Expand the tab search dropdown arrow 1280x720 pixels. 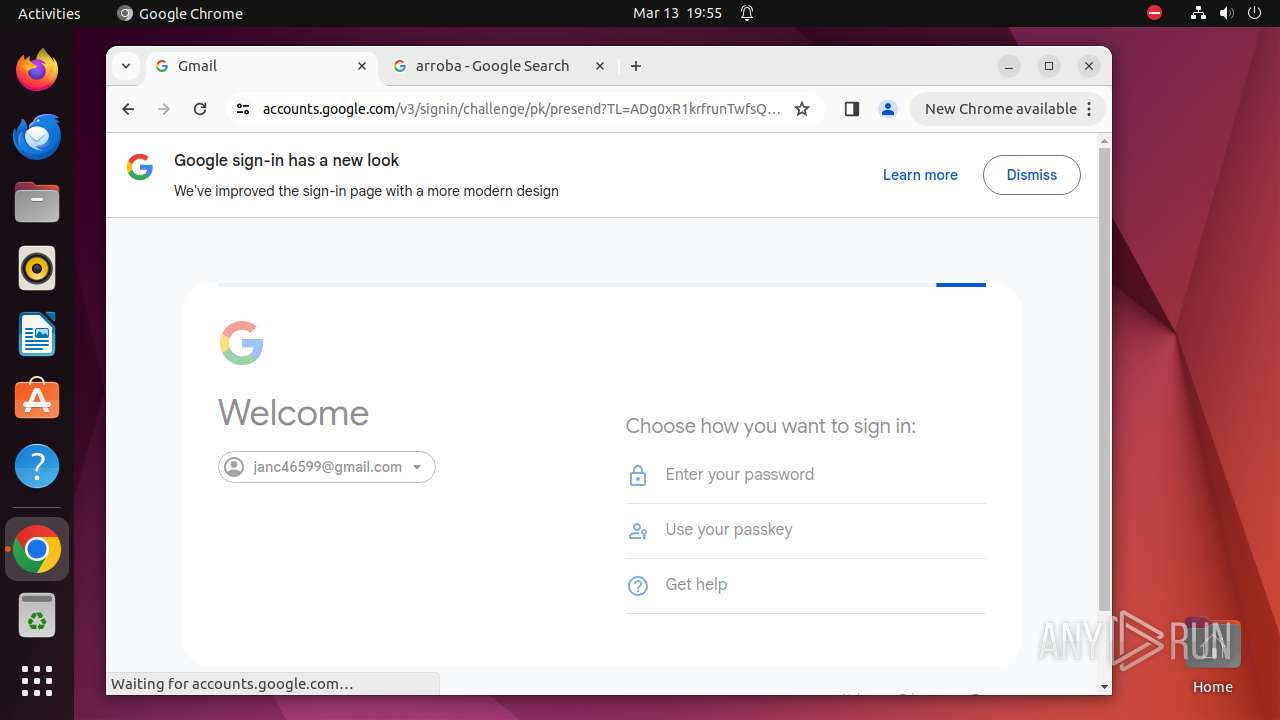click(x=126, y=66)
